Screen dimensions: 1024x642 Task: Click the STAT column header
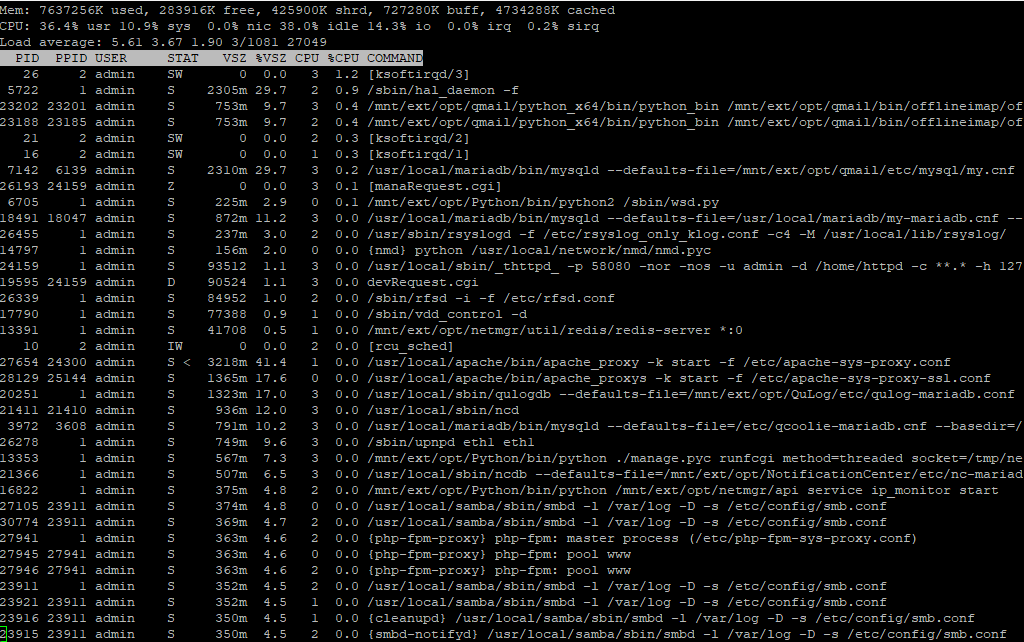183,58
